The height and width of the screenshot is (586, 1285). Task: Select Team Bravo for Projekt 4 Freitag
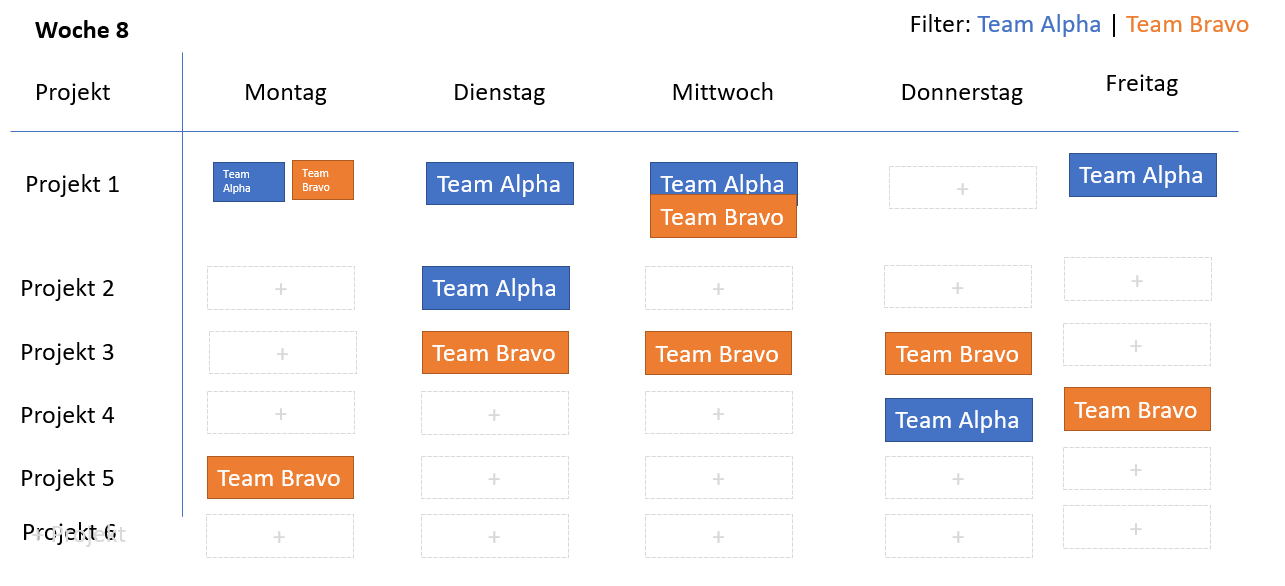1137,409
